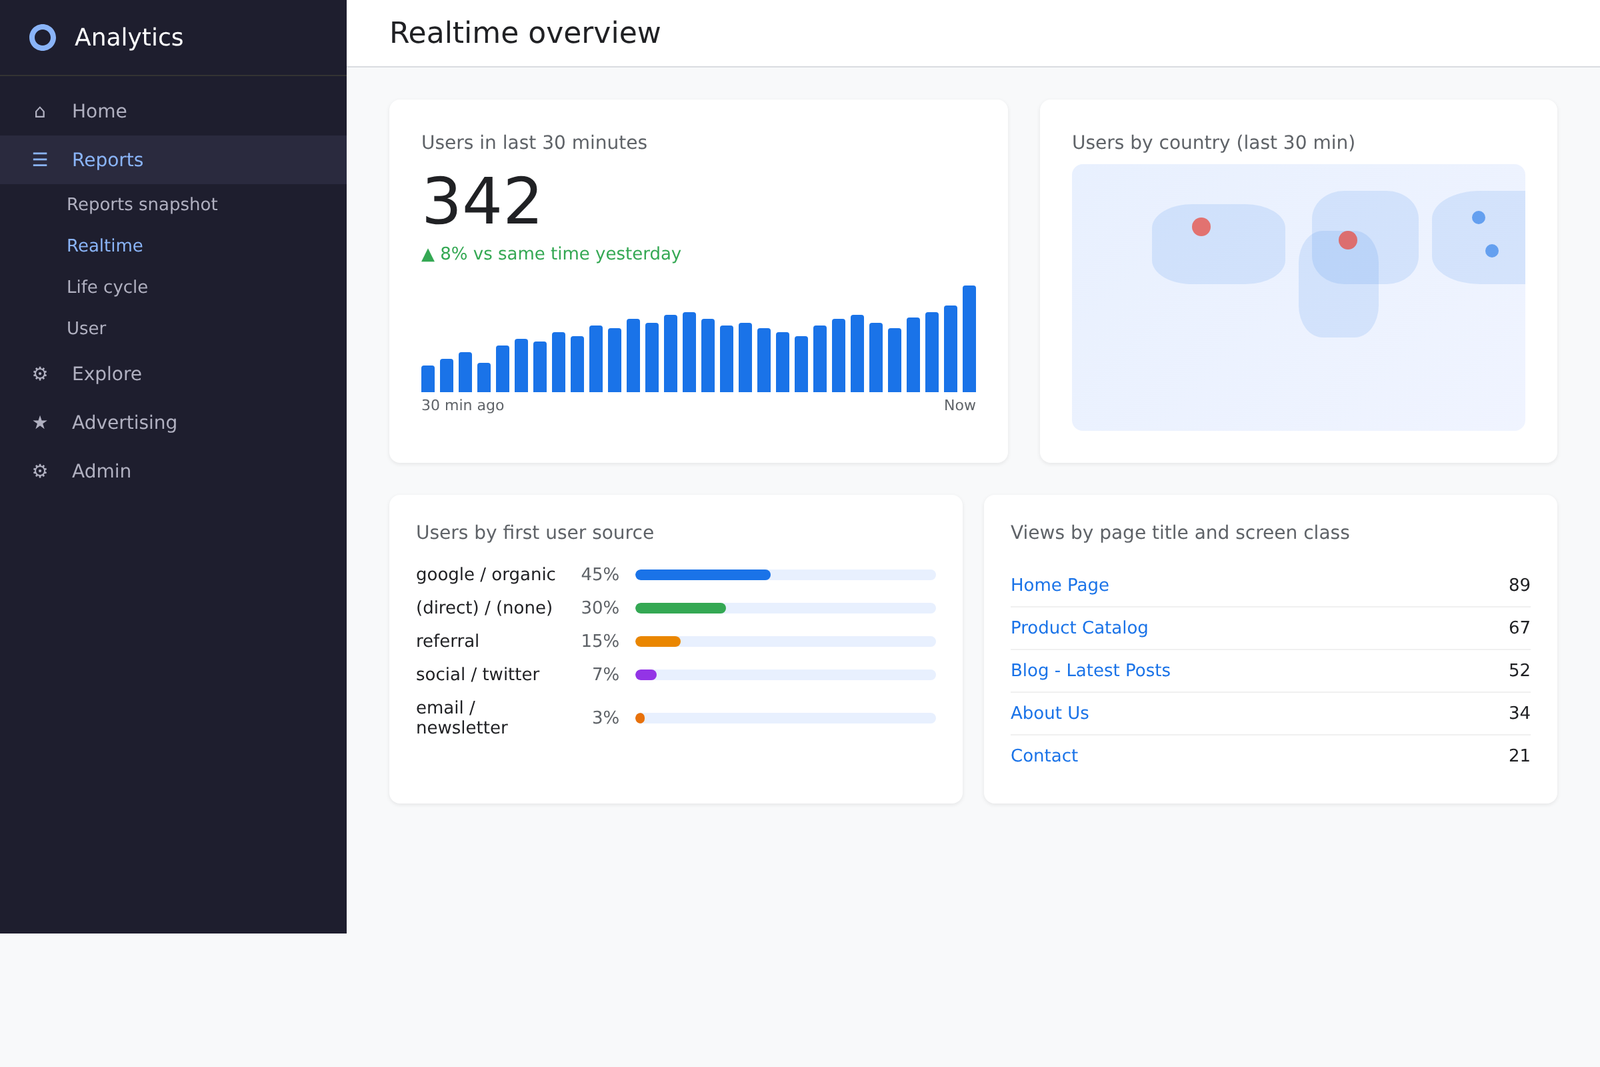
Task: Click the green up-arrow growth indicator
Action: point(428,253)
